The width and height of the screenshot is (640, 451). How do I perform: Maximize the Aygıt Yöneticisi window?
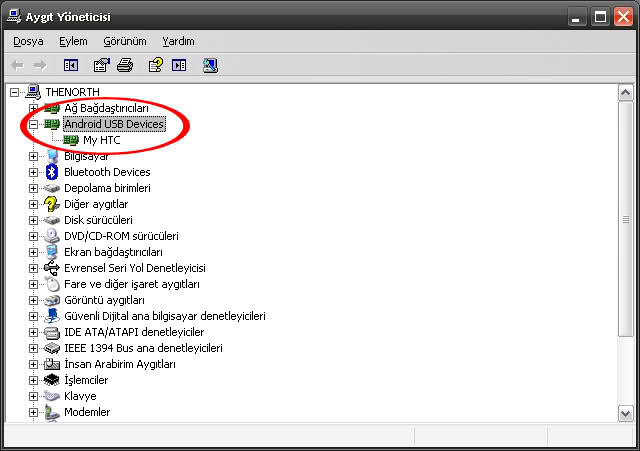pyautogui.click(x=600, y=18)
